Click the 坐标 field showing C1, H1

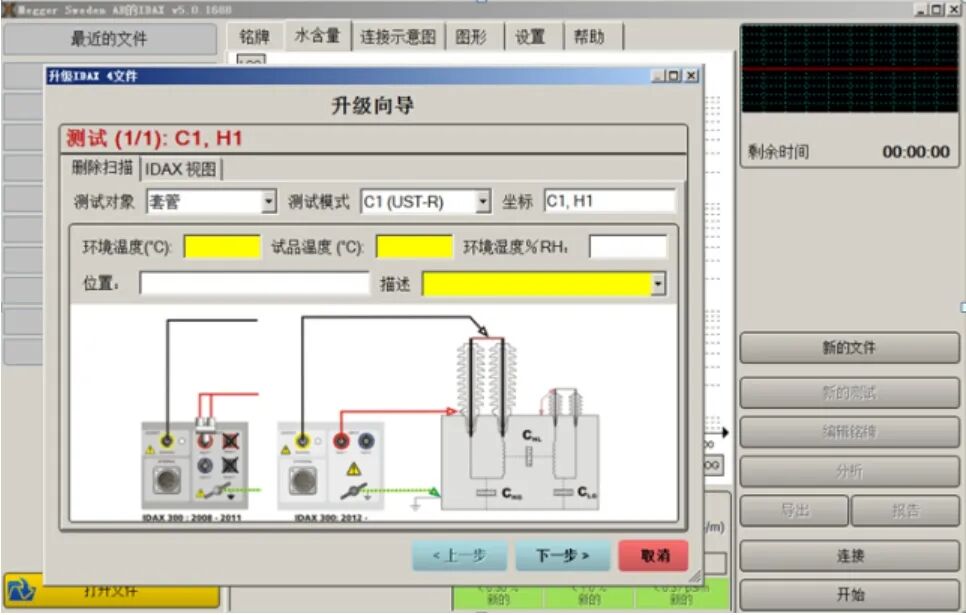610,201
